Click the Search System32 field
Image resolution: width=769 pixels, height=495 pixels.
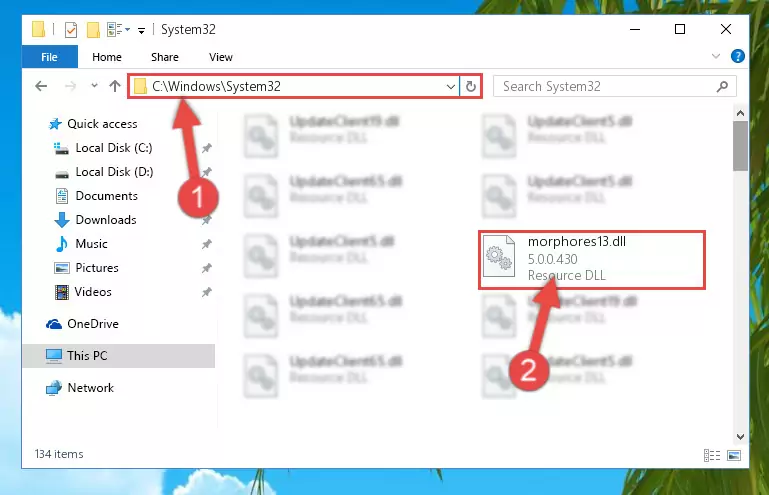click(614, 86)
